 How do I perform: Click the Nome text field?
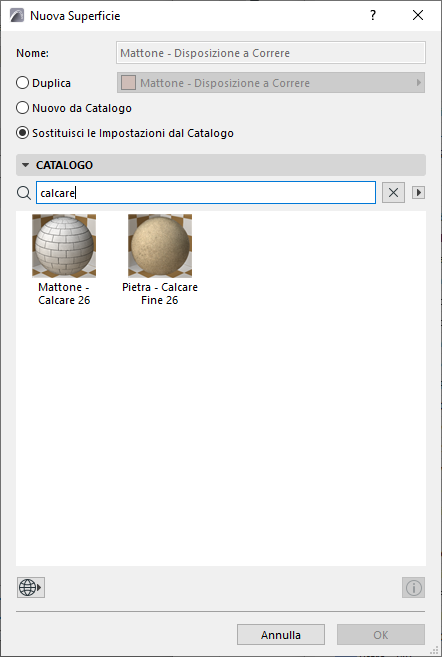click(271, 53)
